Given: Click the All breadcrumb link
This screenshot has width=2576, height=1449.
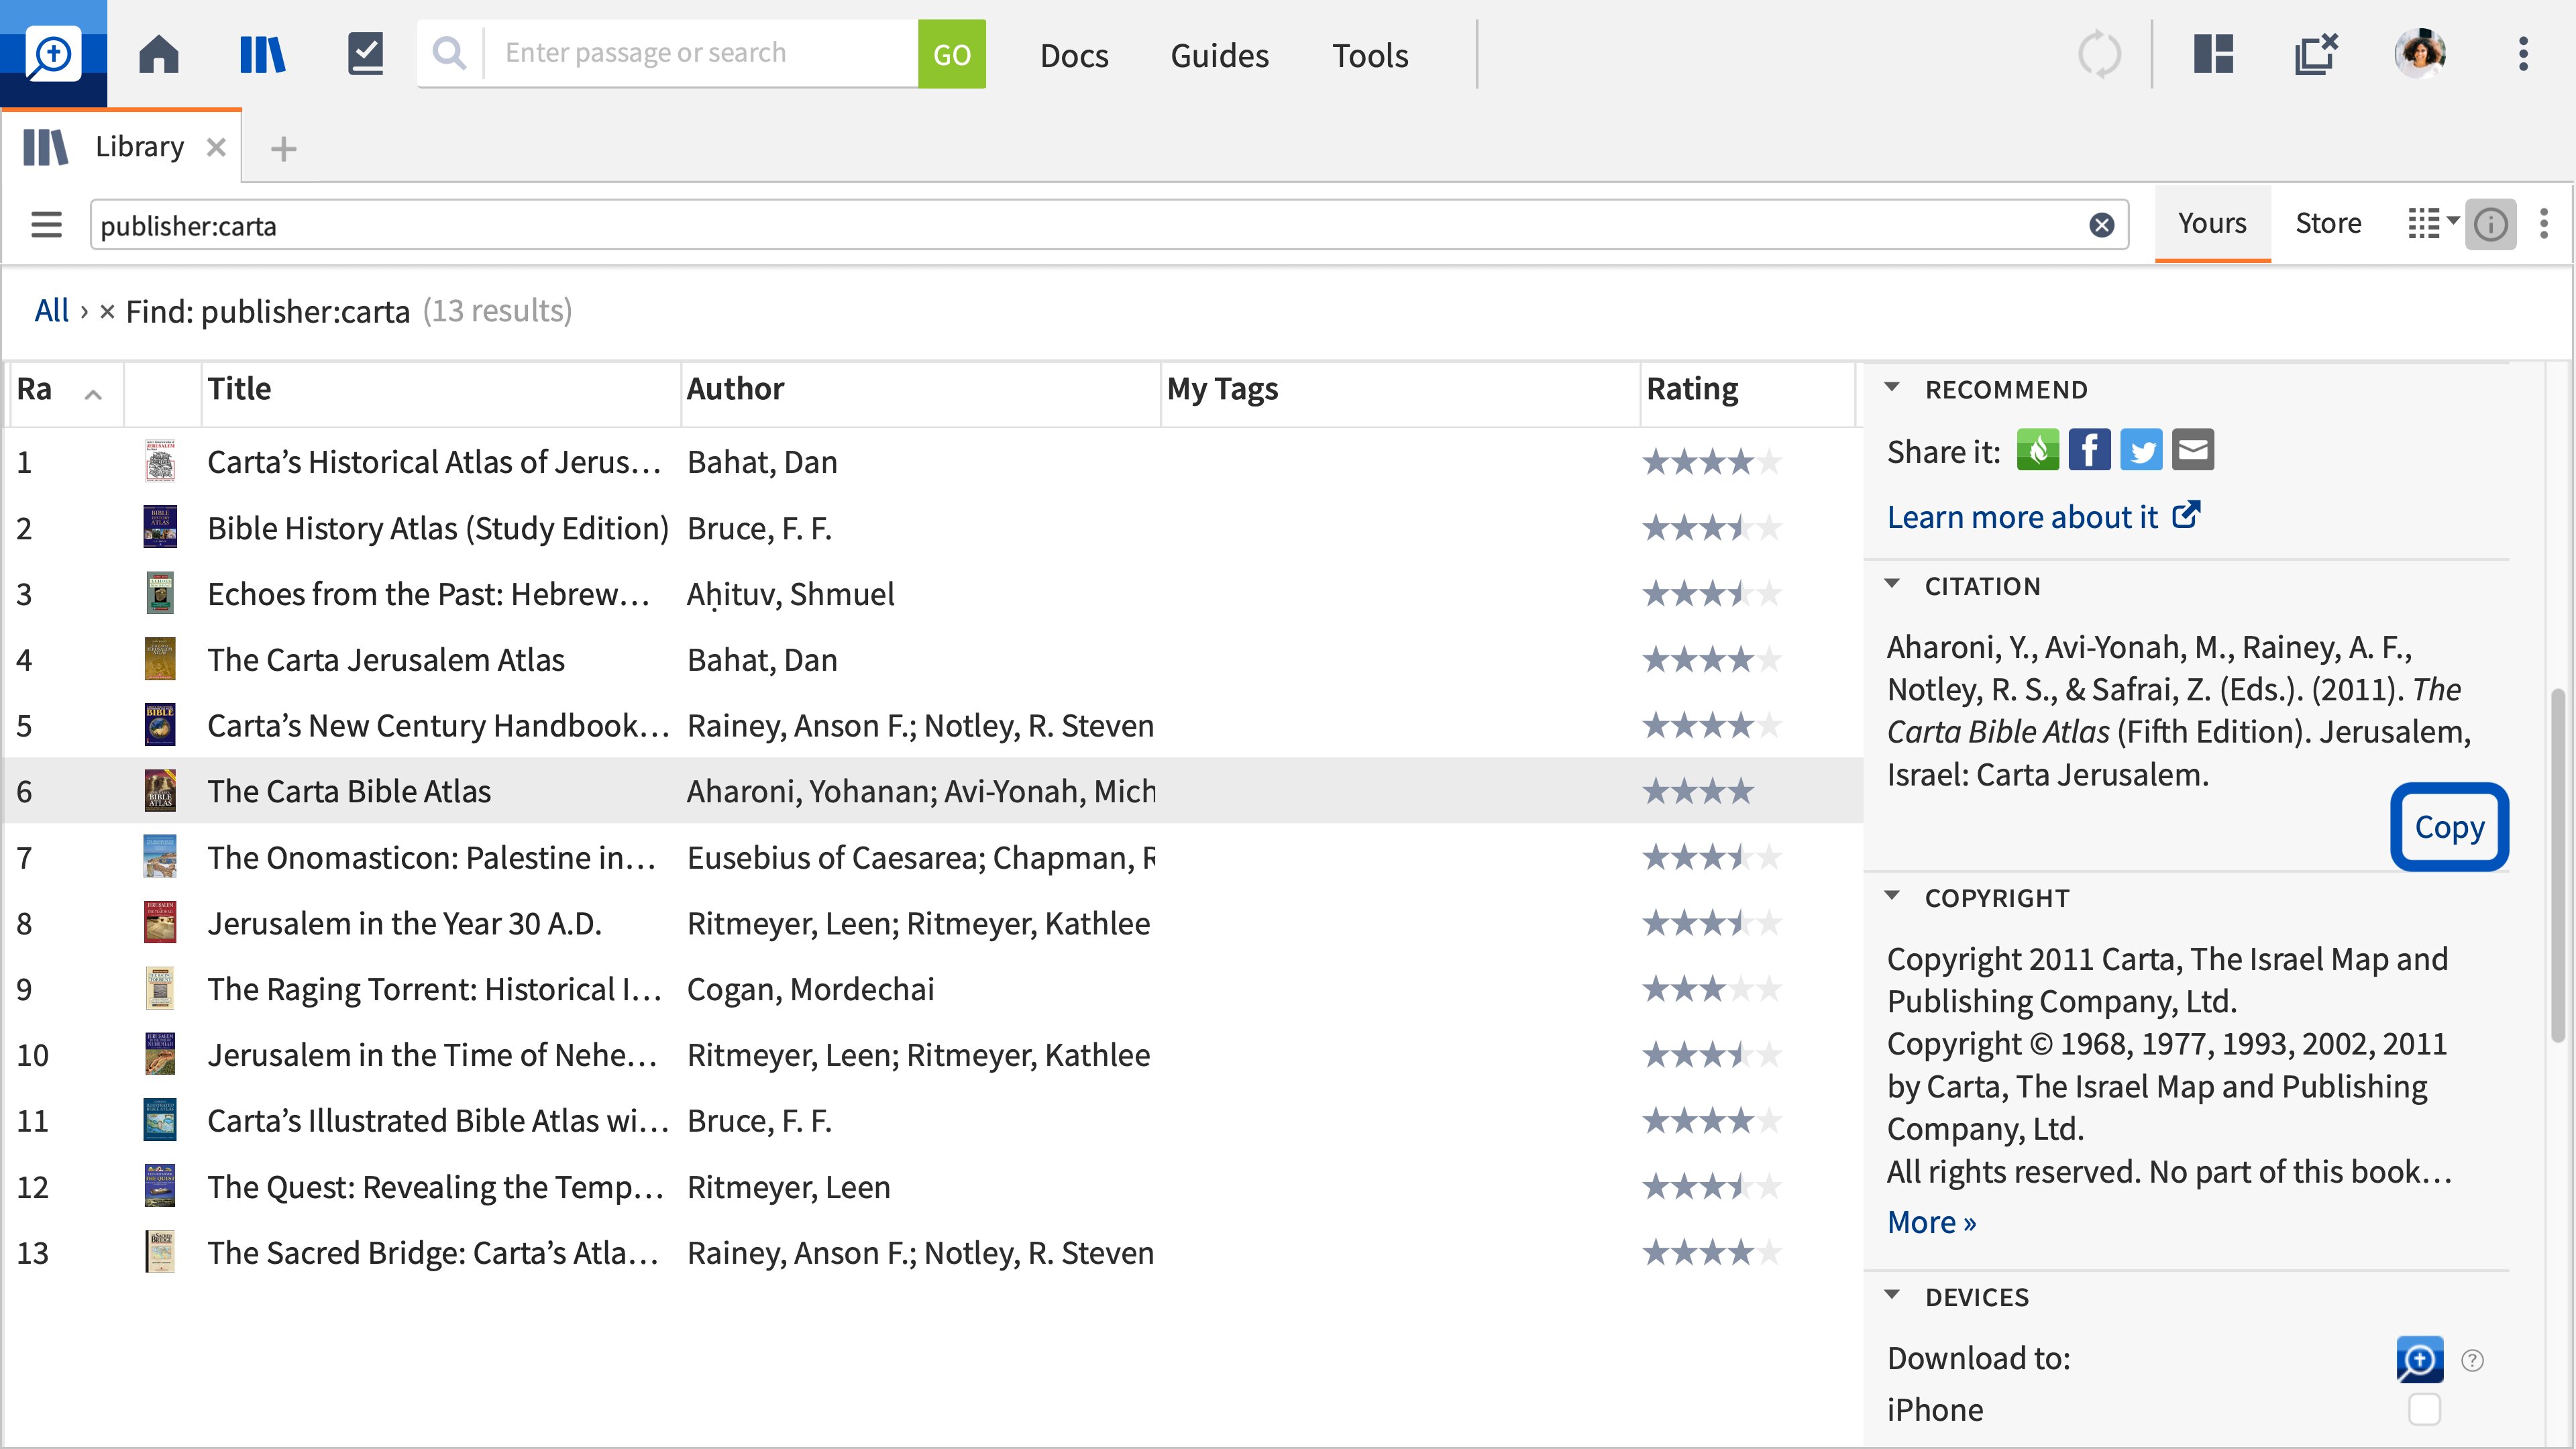Looking at the screenshot, I should tap(51, 311).
